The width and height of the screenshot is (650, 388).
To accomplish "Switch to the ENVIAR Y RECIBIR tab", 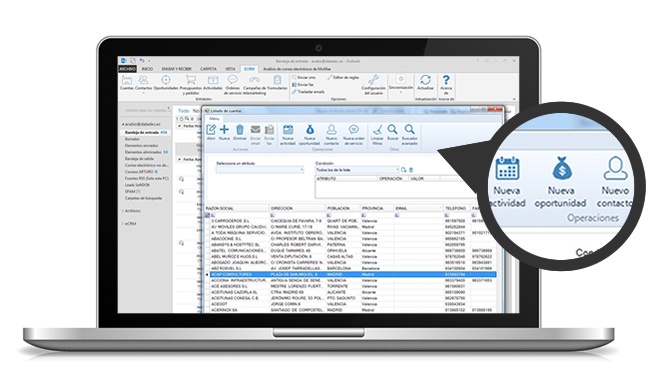I will click(x=176, y=69).
